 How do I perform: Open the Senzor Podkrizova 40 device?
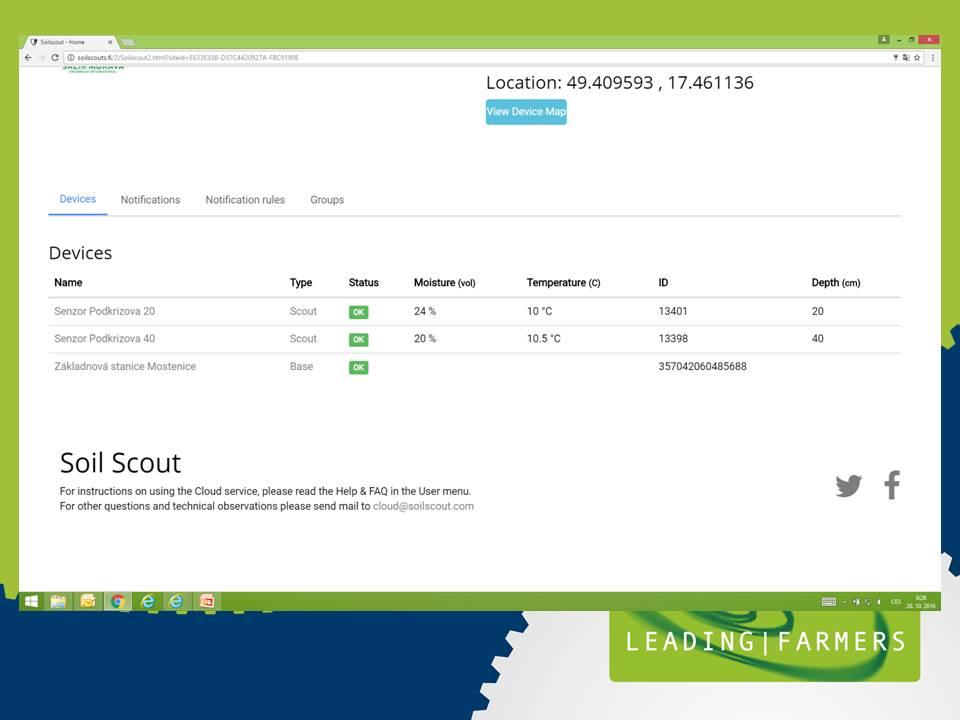[x=105, y=339]
